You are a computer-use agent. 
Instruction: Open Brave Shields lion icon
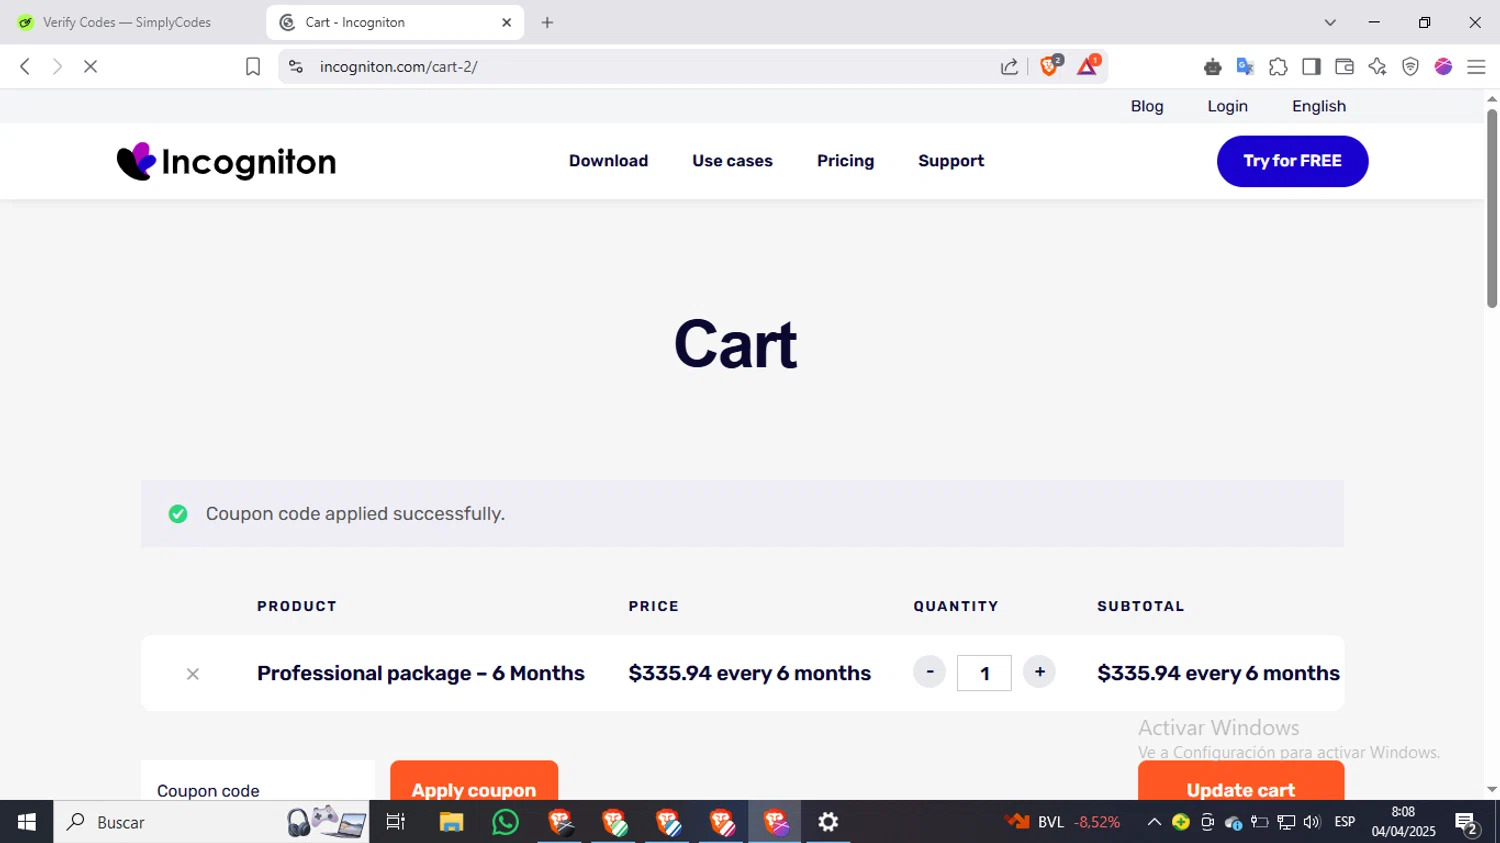[x=1050, y=66]
